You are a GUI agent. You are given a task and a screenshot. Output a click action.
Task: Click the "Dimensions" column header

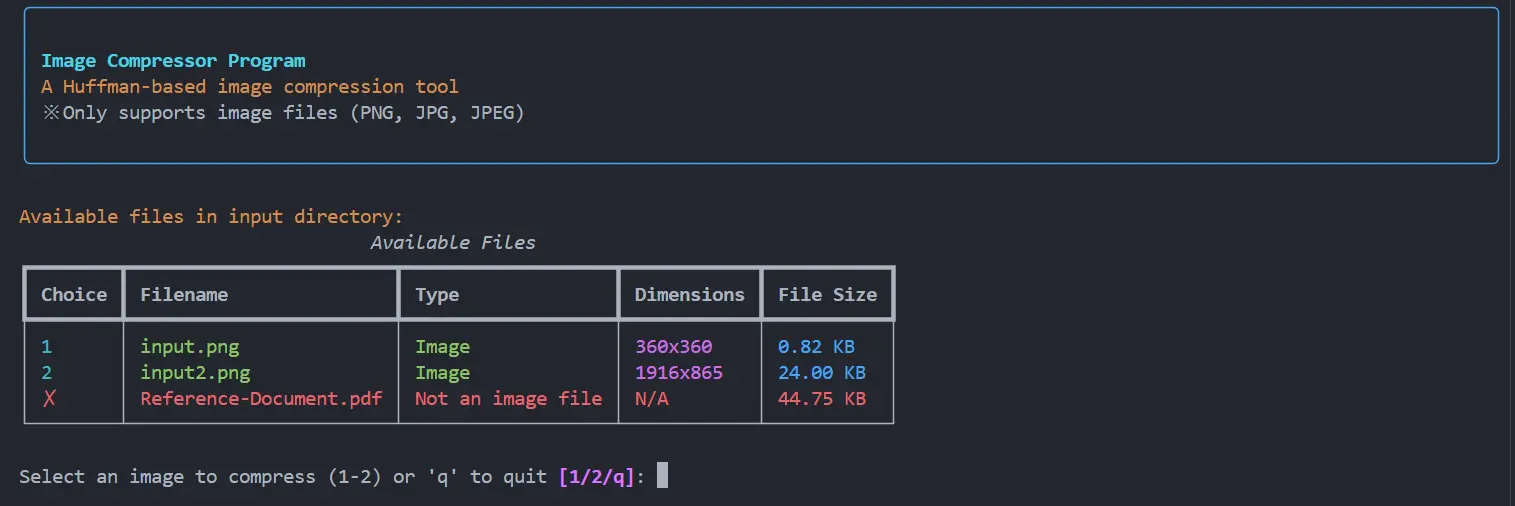pos(690,295)
